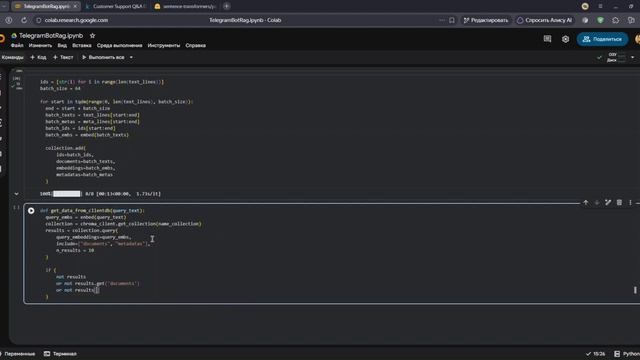This screenshot has width=640, height=360.
Task: Open the Вид menu
Action: [62, 46]
